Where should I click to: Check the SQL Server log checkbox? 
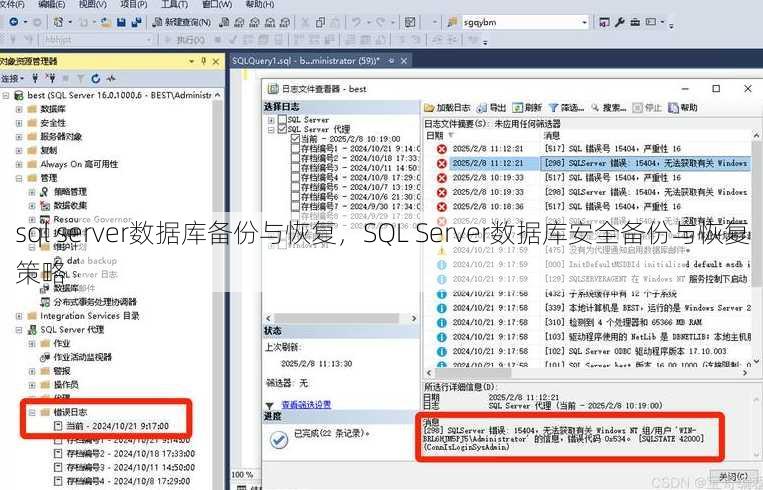point(282,119)
